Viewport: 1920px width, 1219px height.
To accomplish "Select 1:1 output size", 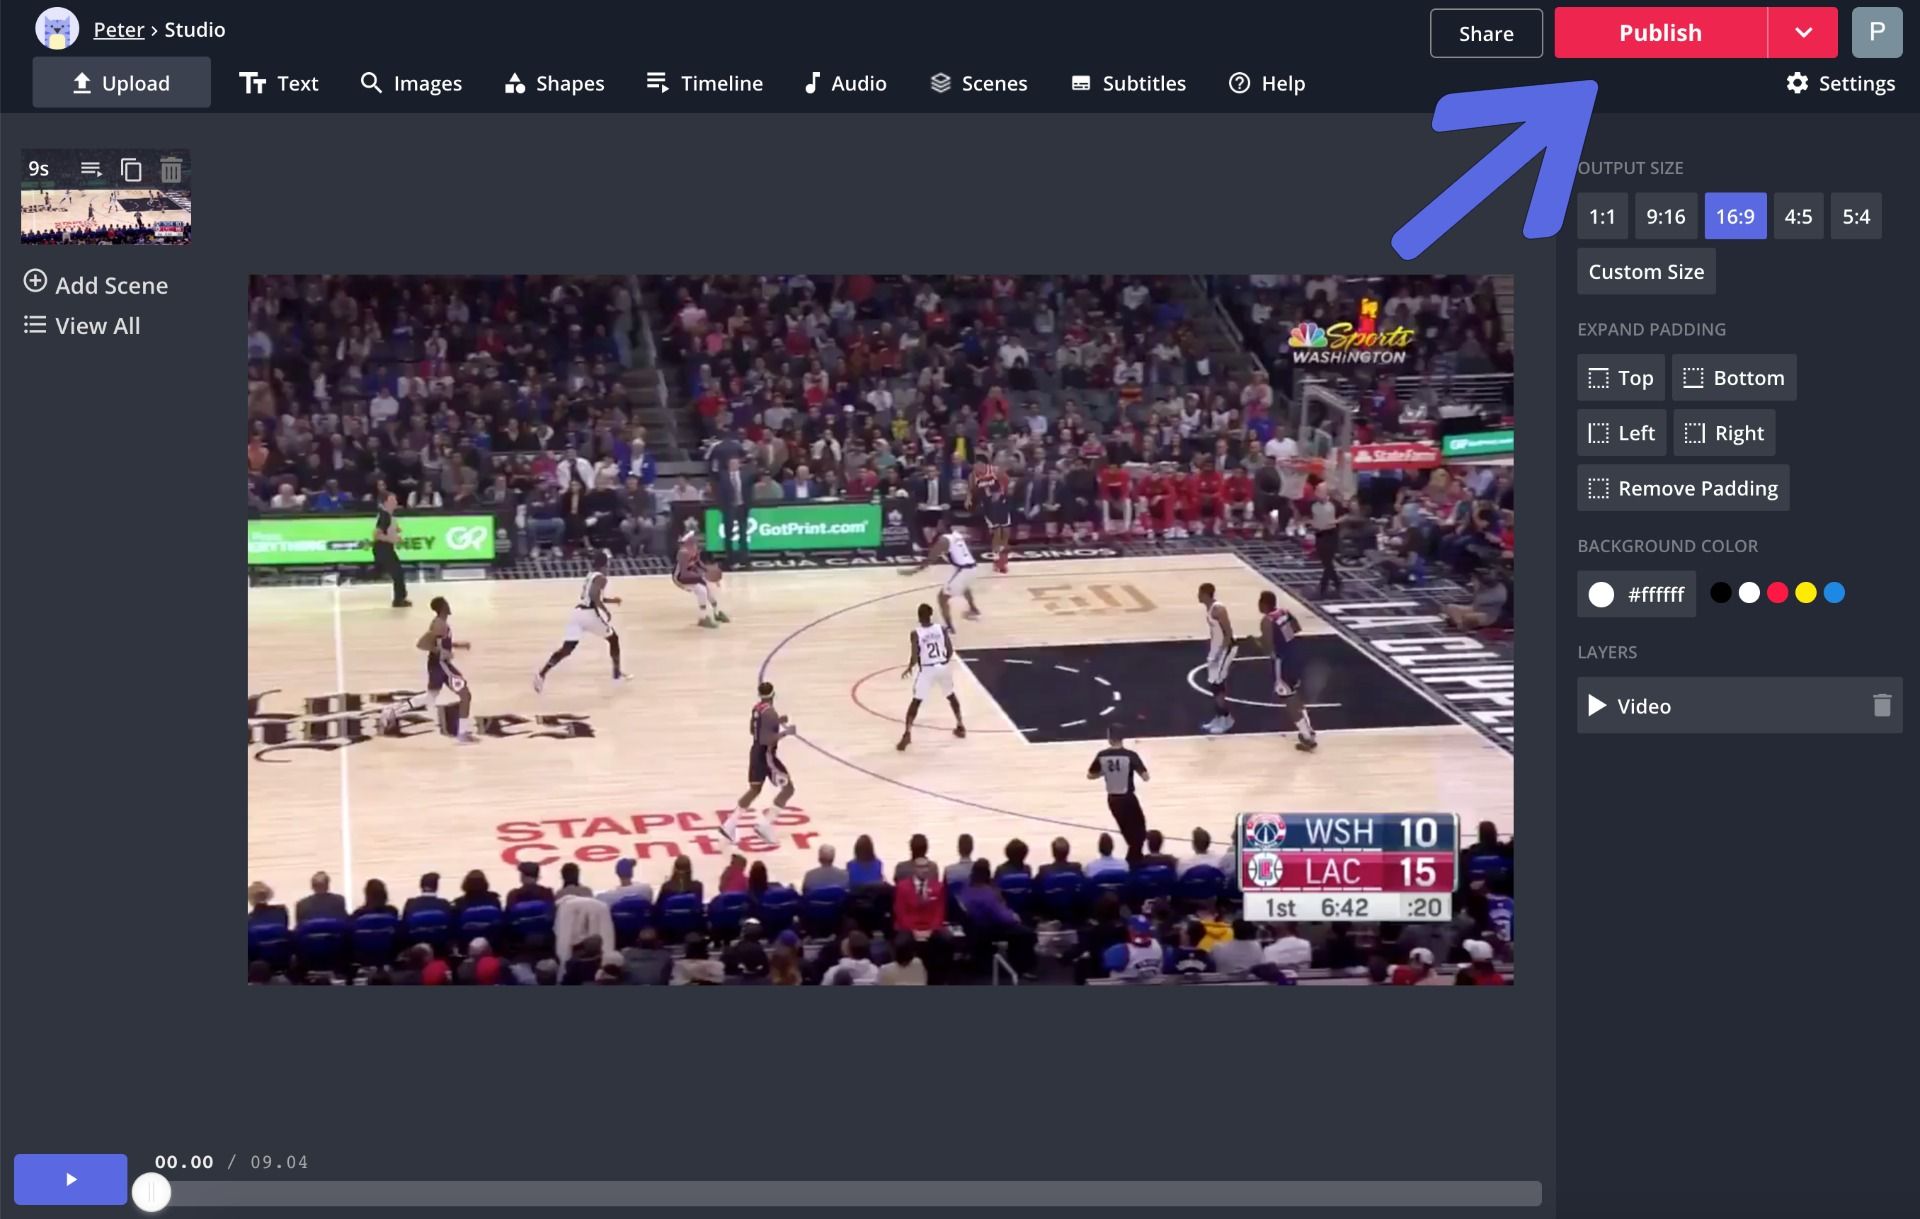I will 1601,216.
